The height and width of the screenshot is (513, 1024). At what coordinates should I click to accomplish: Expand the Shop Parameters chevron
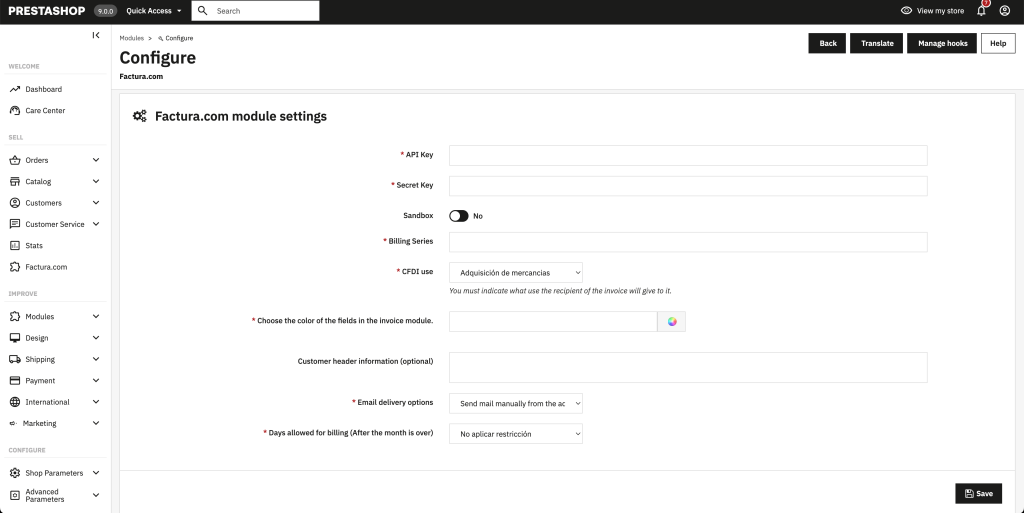(x=96, y=473)
